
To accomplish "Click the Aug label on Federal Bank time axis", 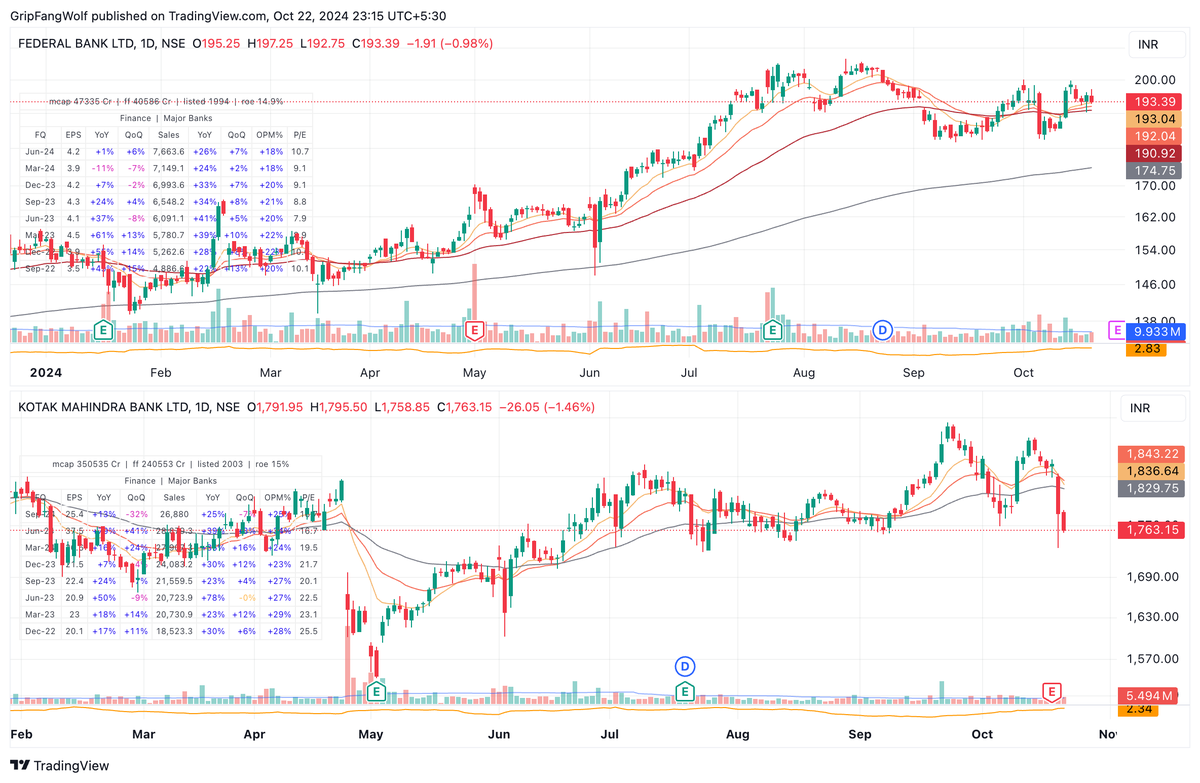I will [x=804, y=372].
